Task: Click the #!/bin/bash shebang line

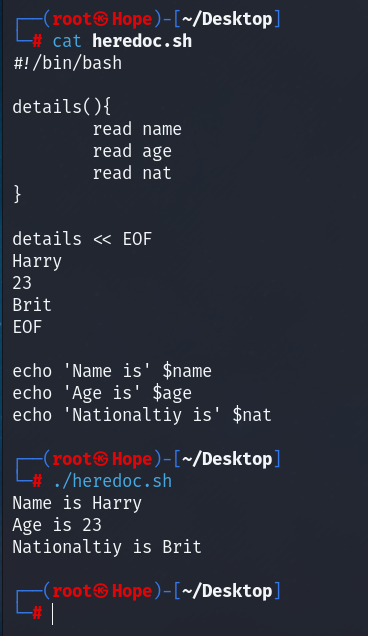Action: coord(67,63)
